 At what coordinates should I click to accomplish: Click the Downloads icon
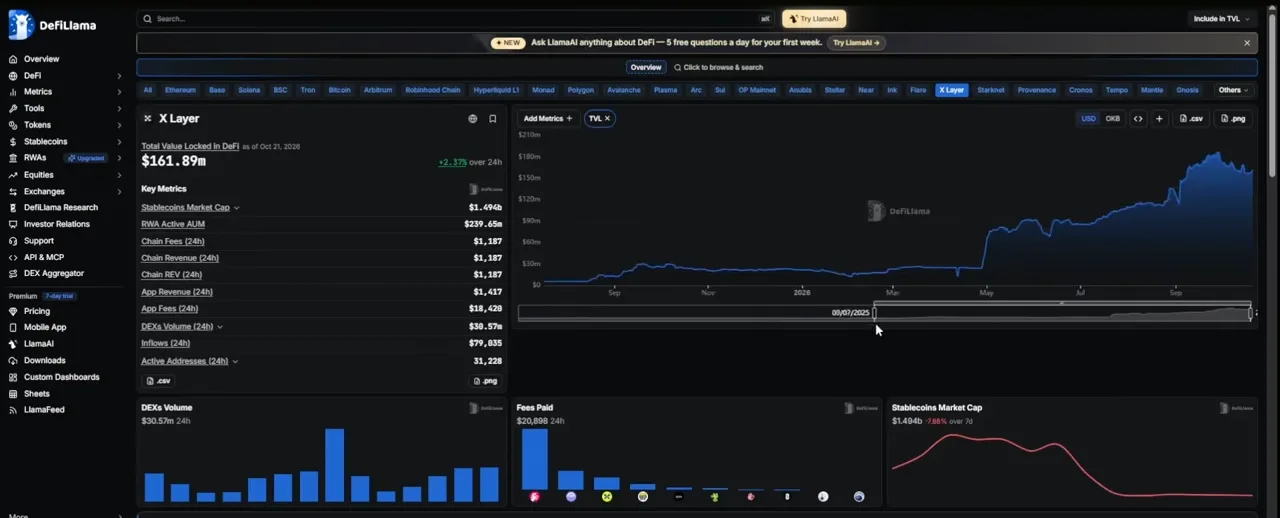point(13,360)
